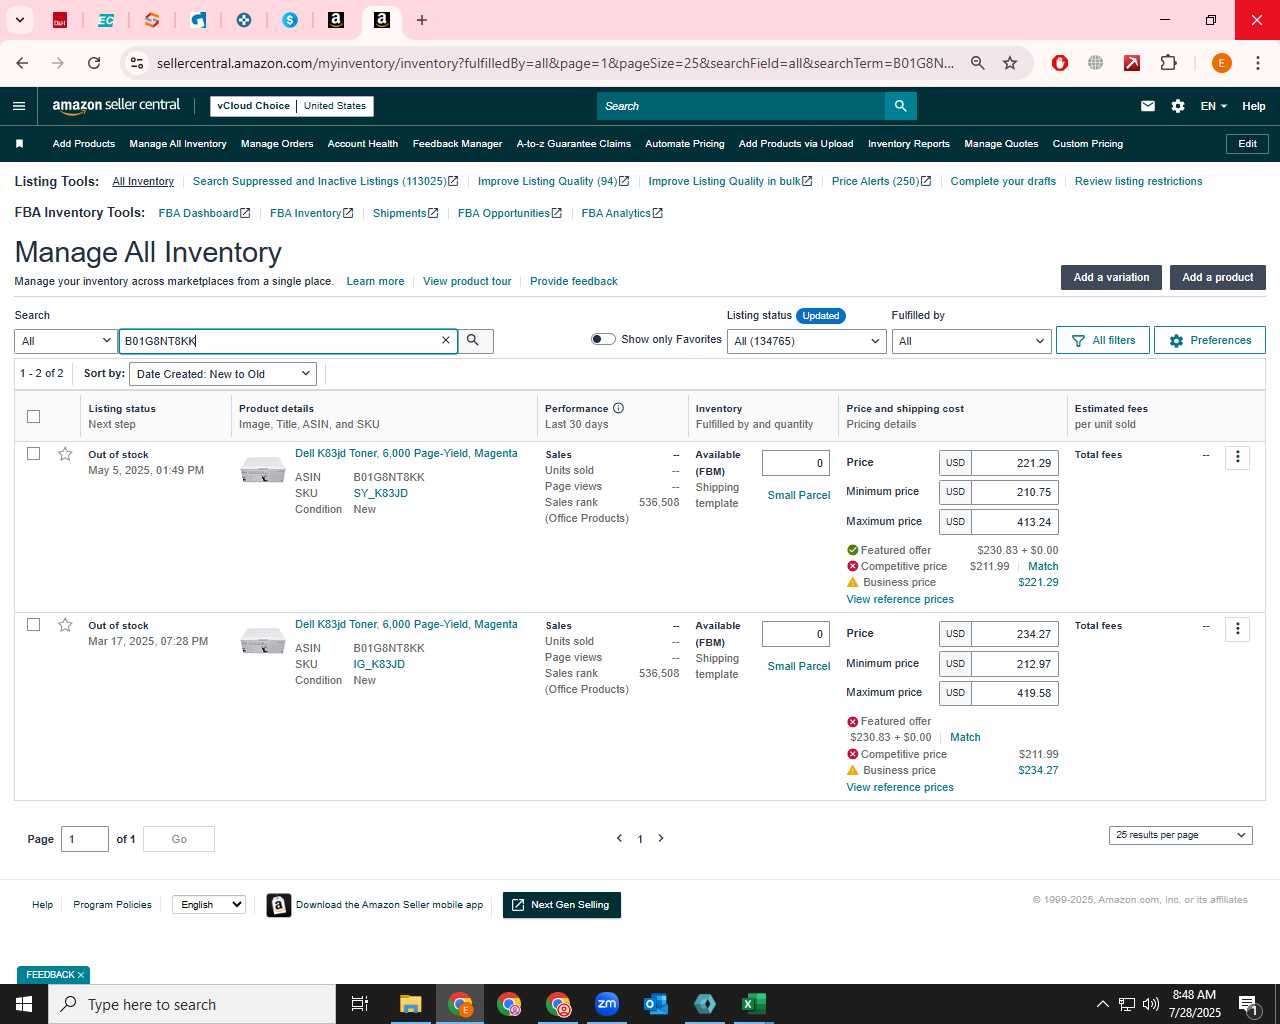Clear the B01G8NT8KK search term with X
Viewport: 1280px width, 1024px height.
(446, 341)
